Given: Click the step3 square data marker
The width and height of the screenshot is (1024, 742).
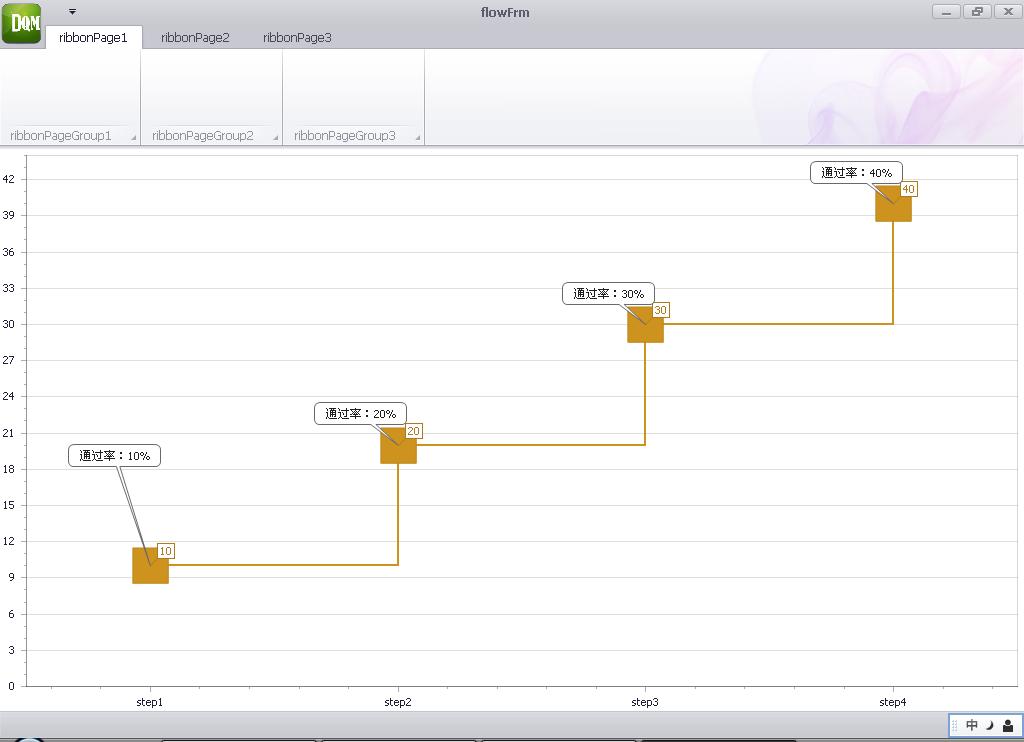Looking at the screenshot, I should click(645, 325).
